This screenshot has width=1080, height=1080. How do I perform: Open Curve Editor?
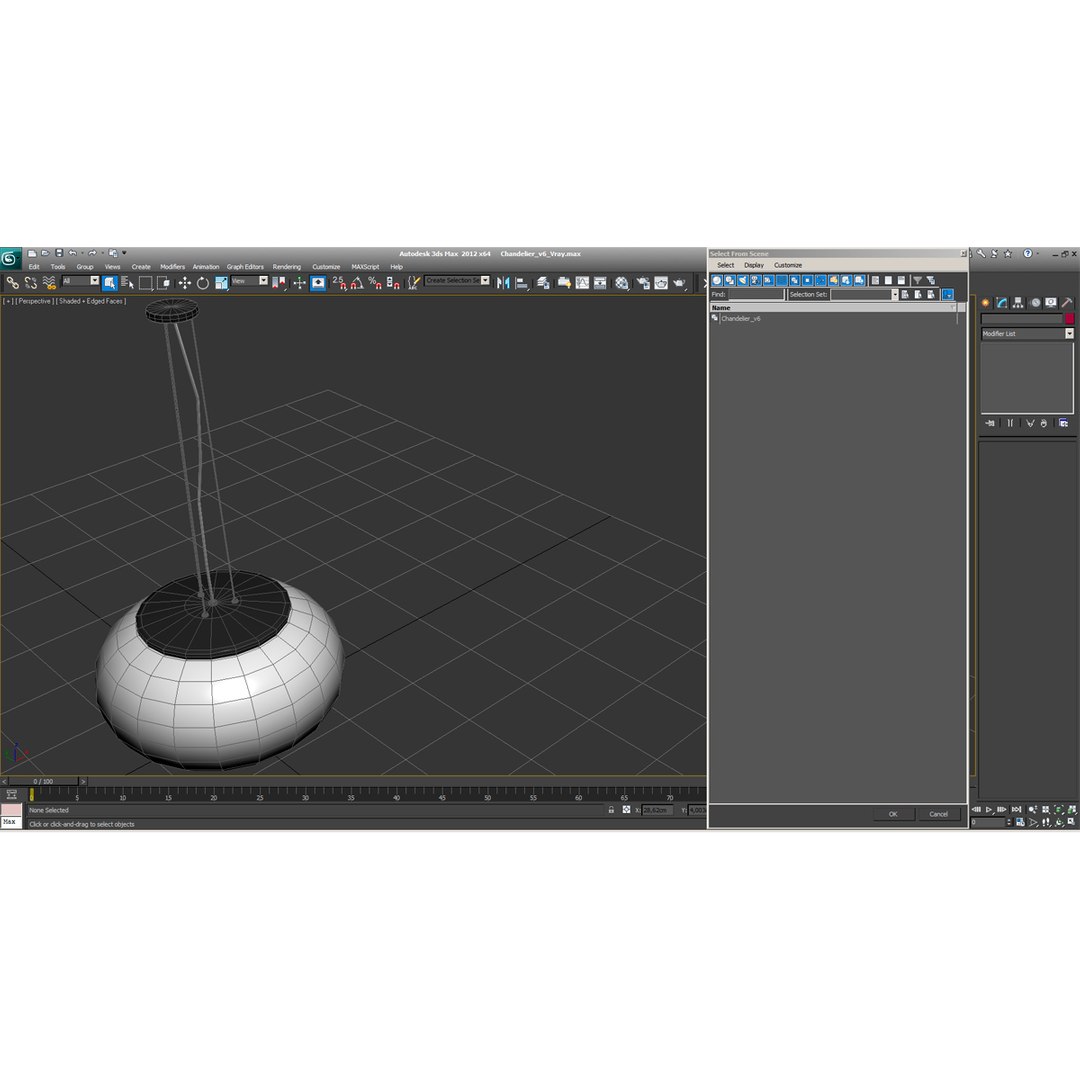point(582,282)
